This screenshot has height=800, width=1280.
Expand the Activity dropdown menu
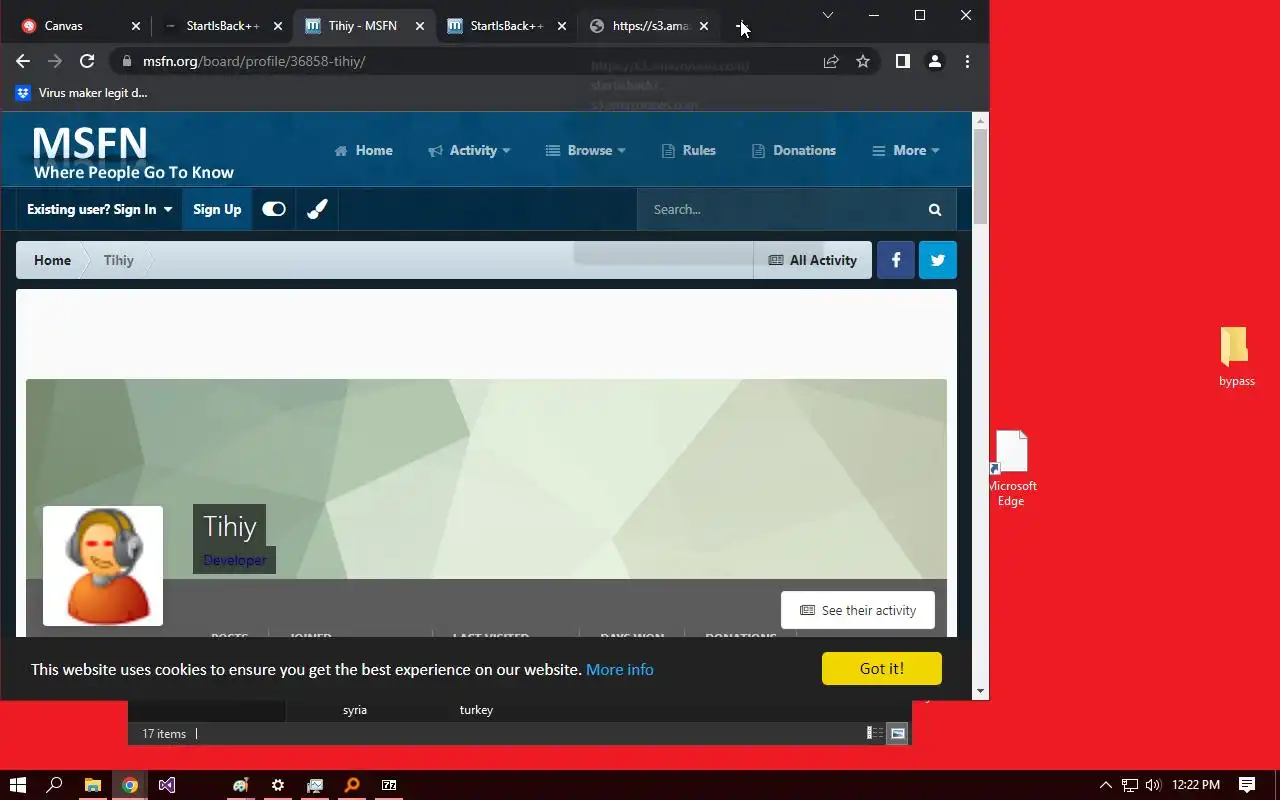[x=469, y=150]
